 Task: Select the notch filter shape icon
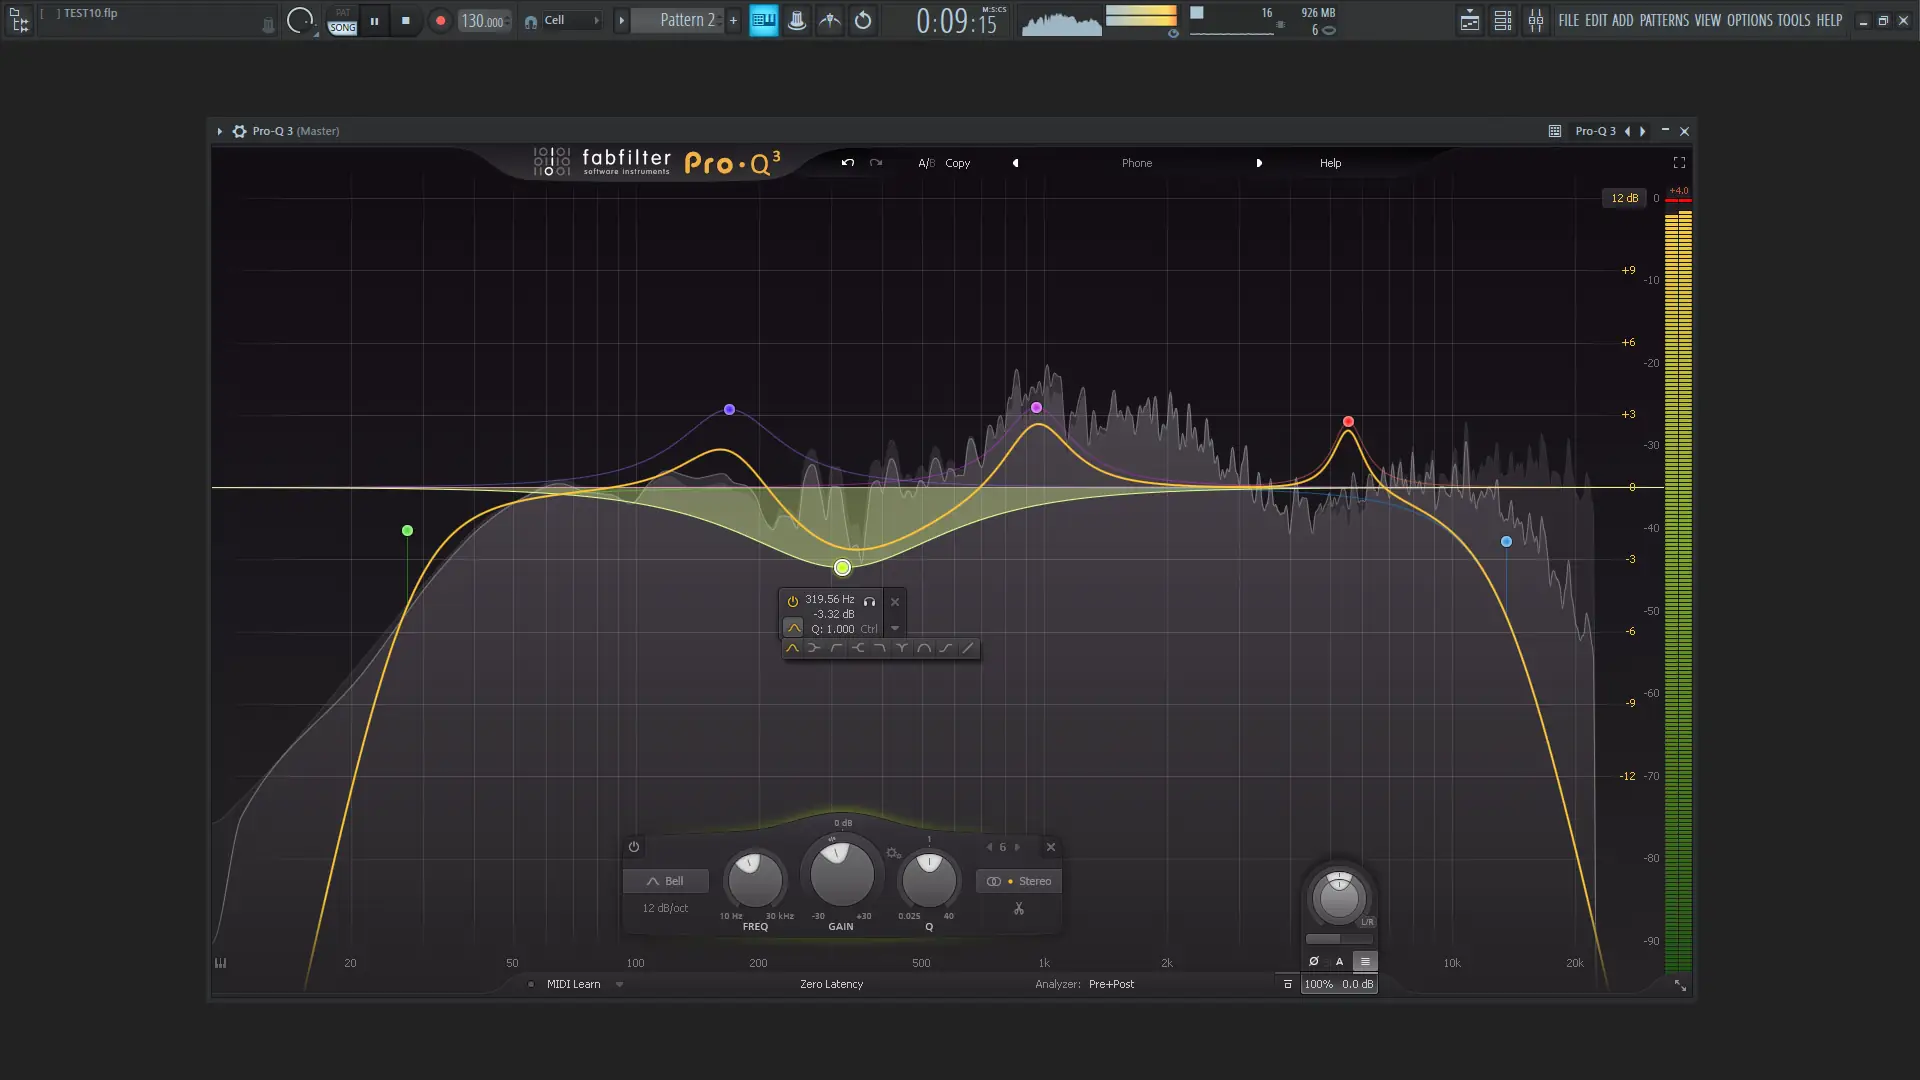pos(902,648)
